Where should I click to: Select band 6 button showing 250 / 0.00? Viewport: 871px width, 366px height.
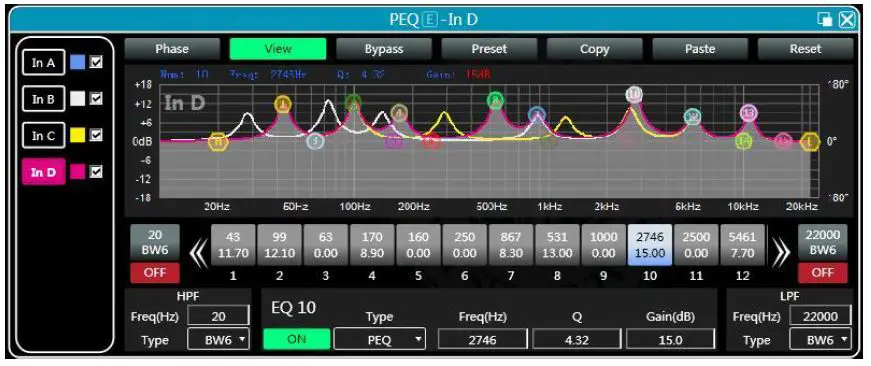point(464,245)
